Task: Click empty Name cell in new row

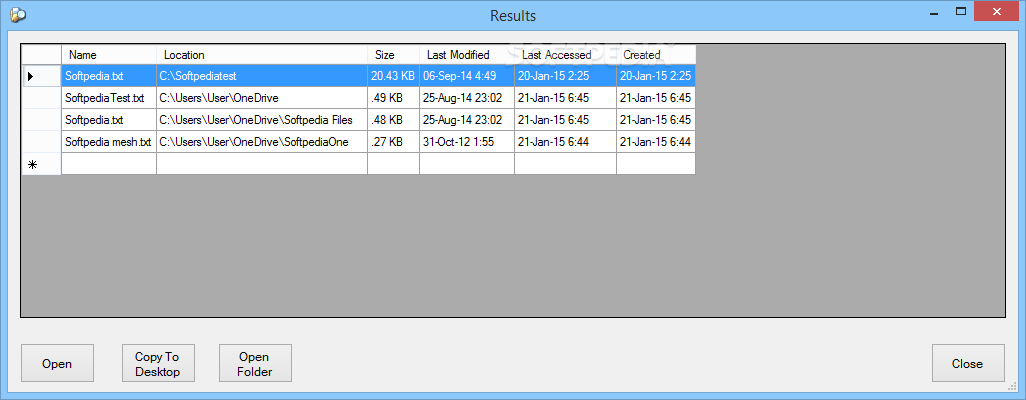Action: click(109, 164)
